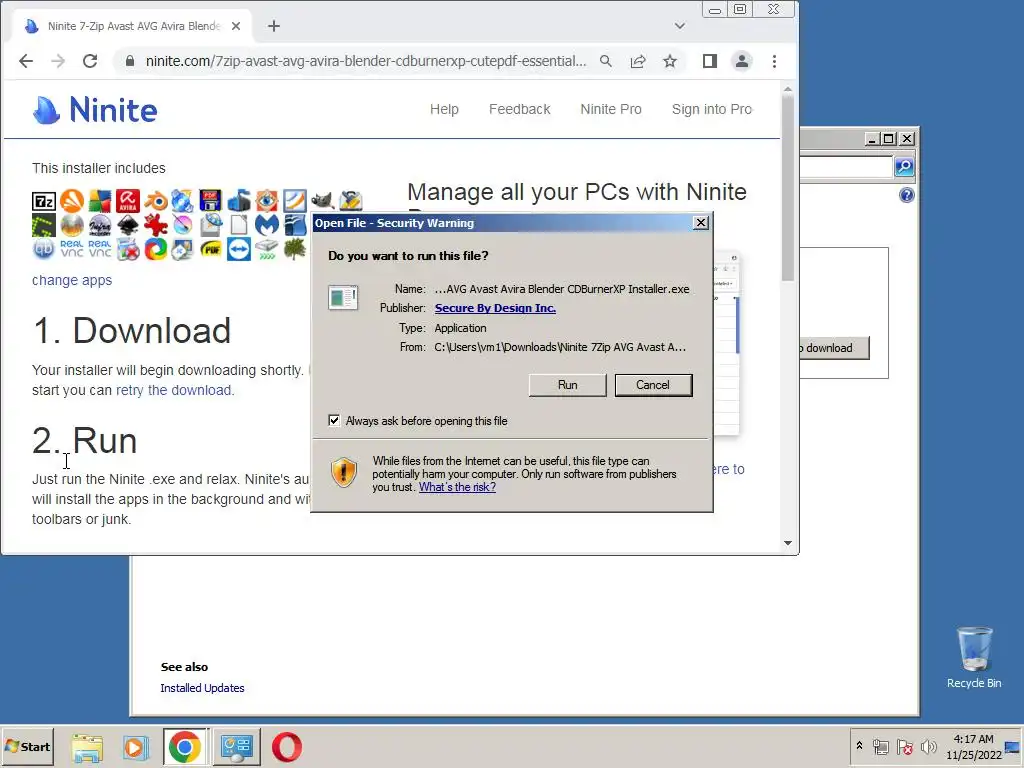This screenshot has width=1024, height=768.
Task: Click the ImgBurn disc icon
Action: pyautogui.click(x=72, y=225)
